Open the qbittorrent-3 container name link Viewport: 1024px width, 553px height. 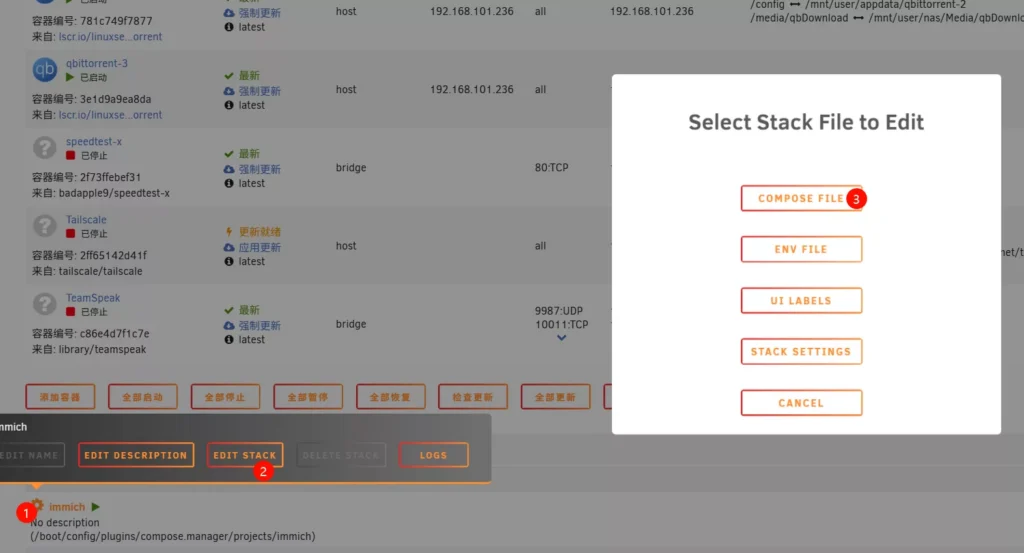coord(97,63)
